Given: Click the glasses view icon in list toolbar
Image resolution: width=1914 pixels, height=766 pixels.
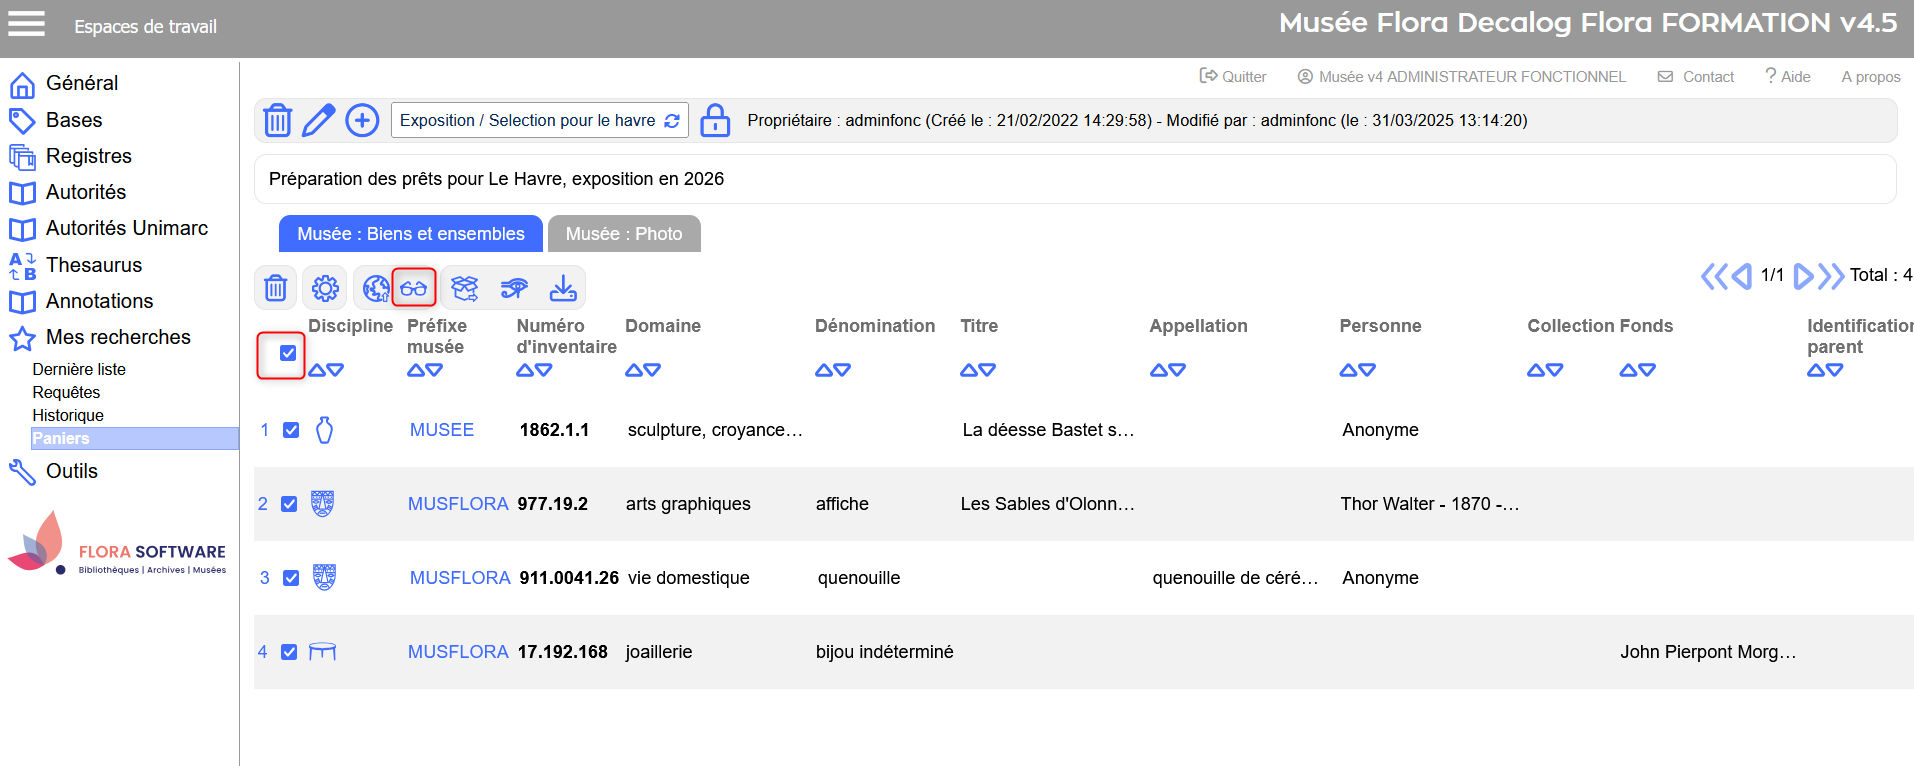Looking at the screenshot, I should coord(413,289).
